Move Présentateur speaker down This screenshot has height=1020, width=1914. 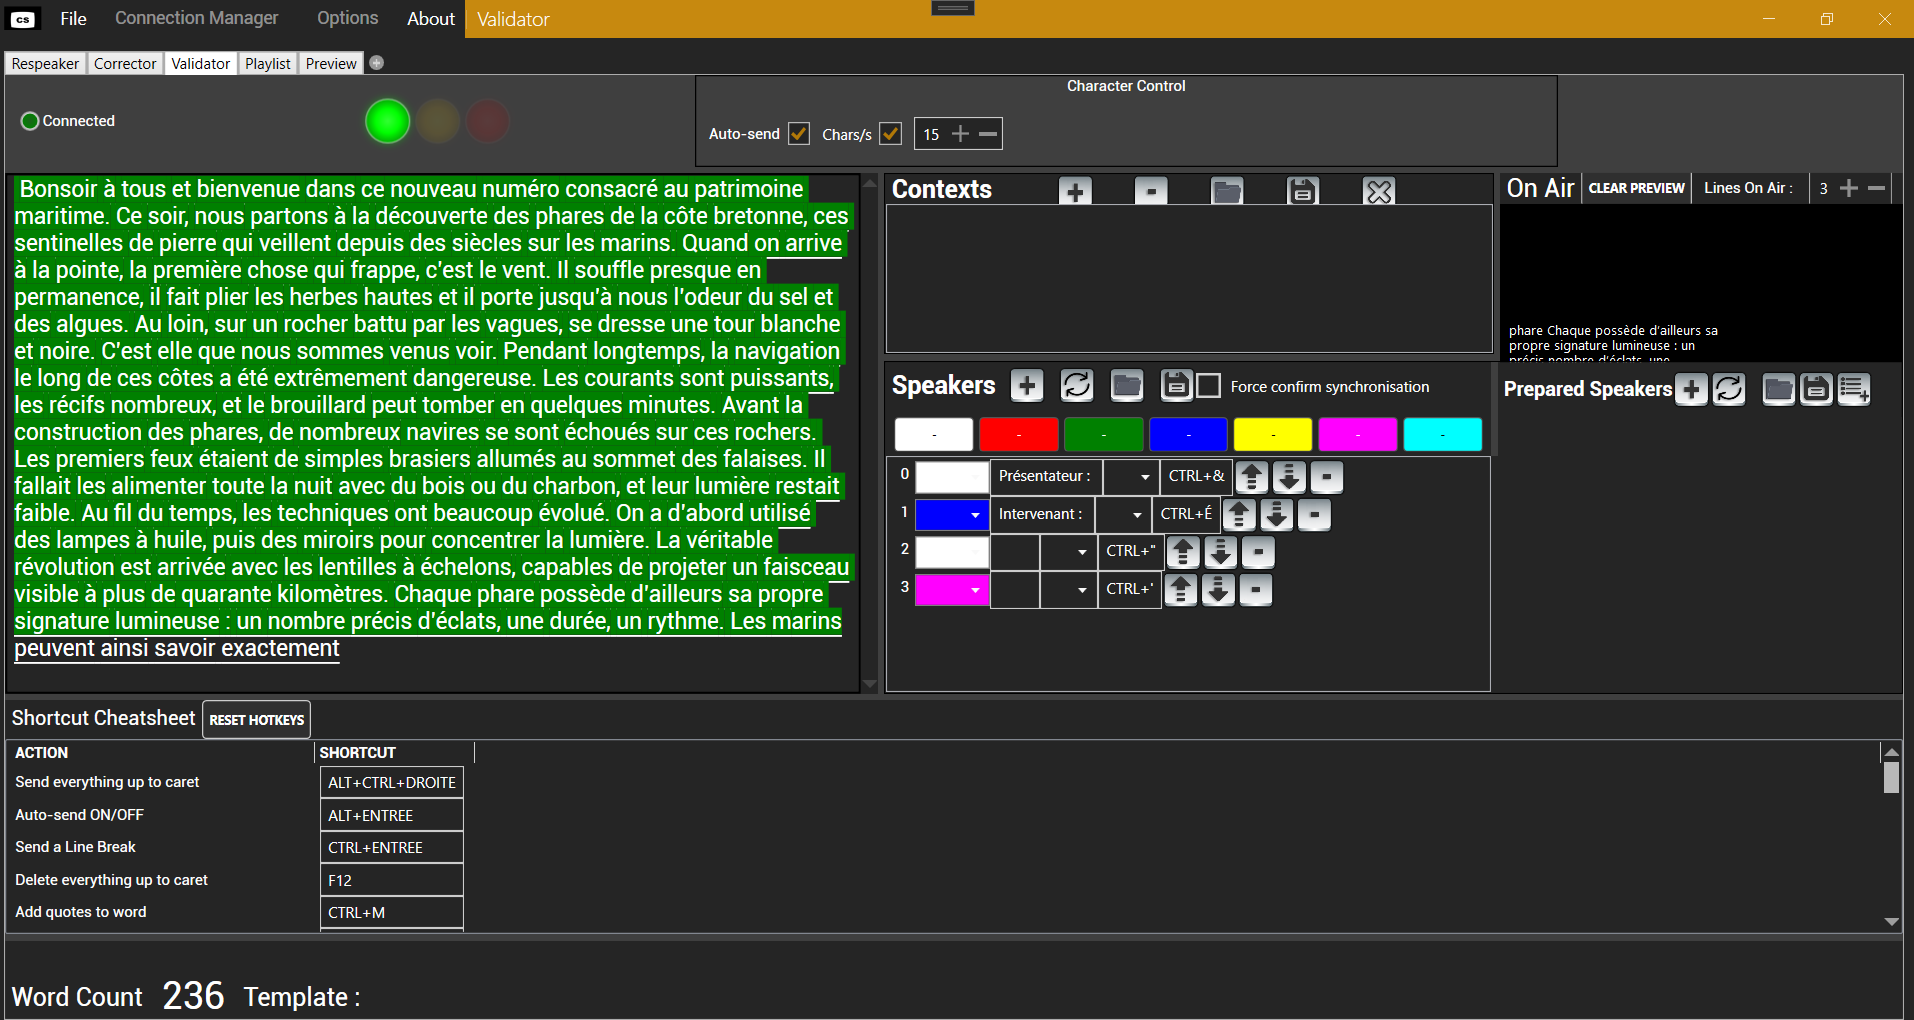(x=1290, y=477)
